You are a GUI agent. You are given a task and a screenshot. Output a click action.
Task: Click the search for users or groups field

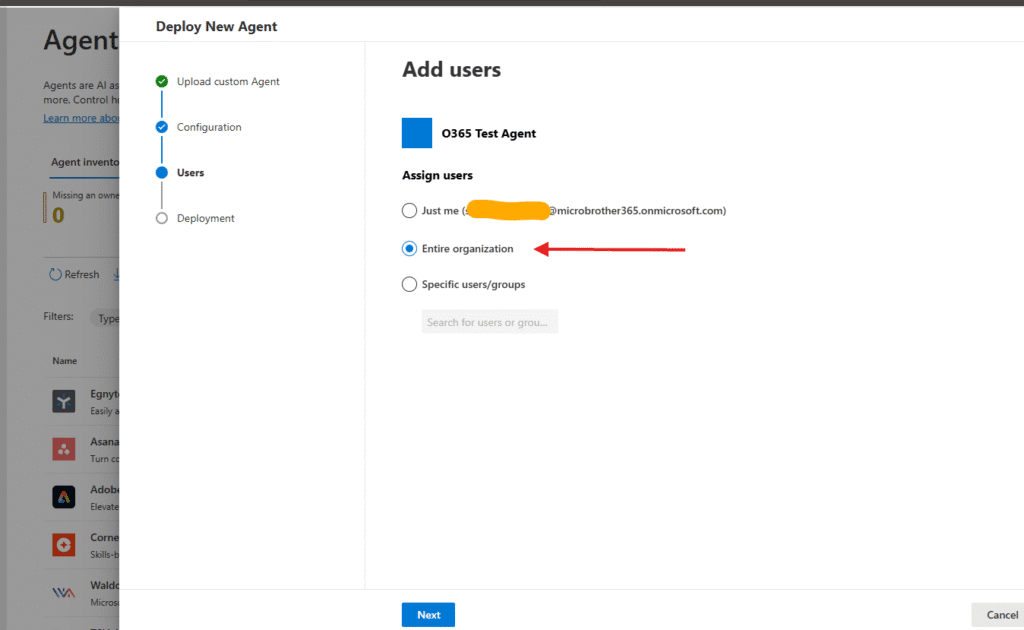(489, 322)
